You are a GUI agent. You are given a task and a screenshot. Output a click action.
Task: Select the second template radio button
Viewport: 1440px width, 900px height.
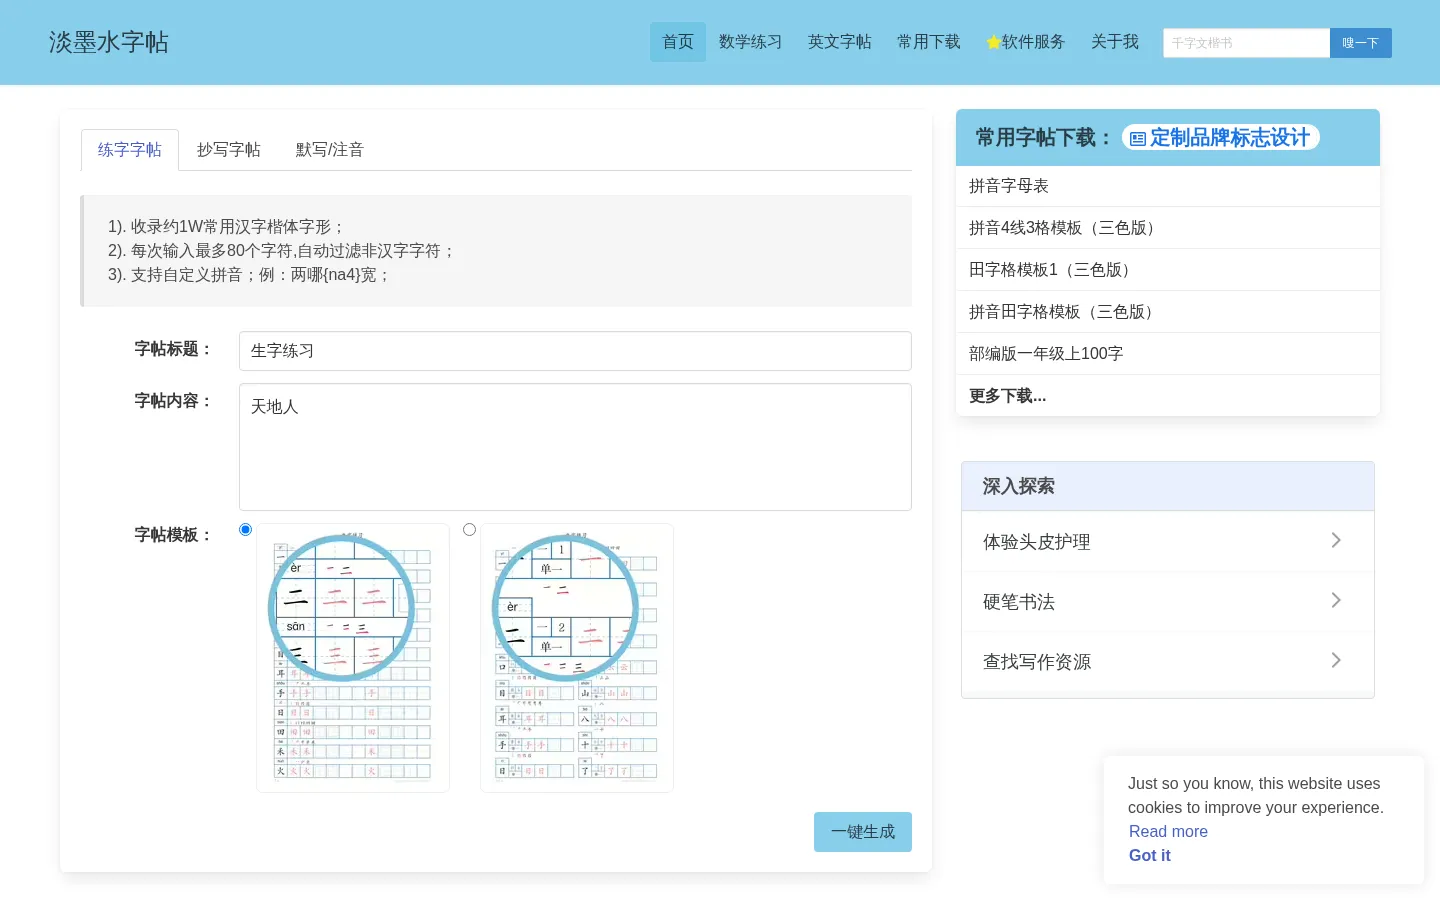click(469, 529)
